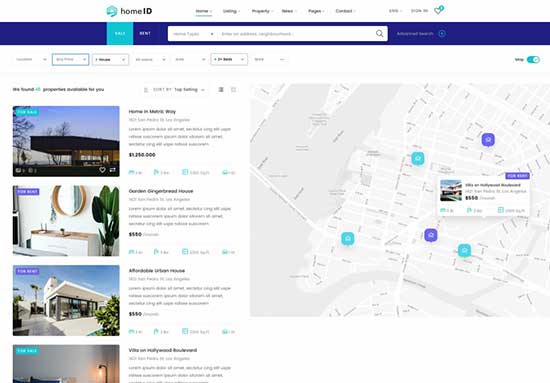Image resolution: width=550 pixels, height=383 pixels.
Task: Open Villa on Hollywood Boulevard listing title
Action: coord(163,350)
